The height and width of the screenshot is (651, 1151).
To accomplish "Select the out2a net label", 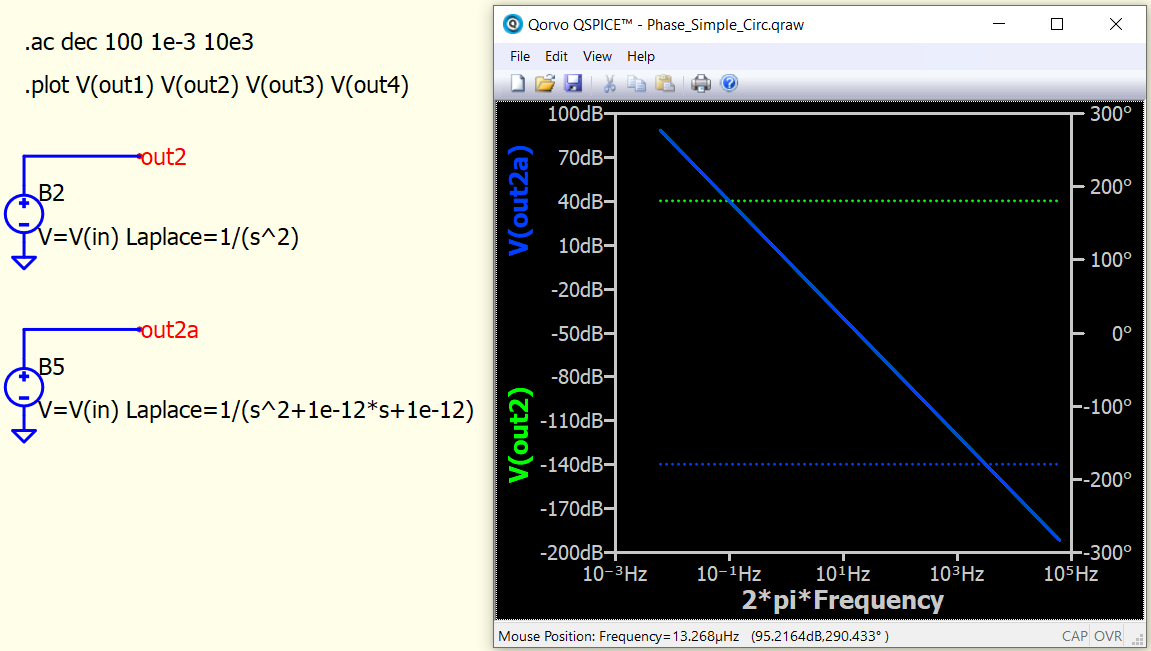I will pyautogui.click(x=169, y=330).
